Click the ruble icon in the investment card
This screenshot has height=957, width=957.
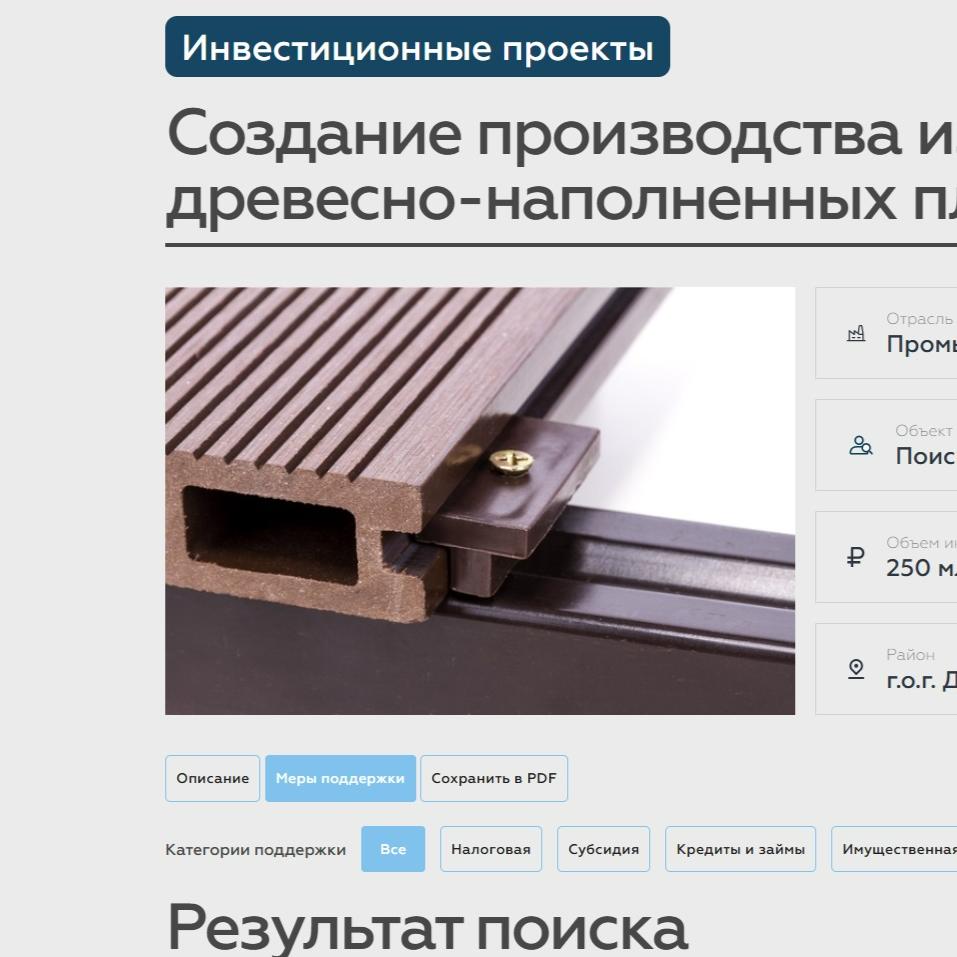(856, 557)
